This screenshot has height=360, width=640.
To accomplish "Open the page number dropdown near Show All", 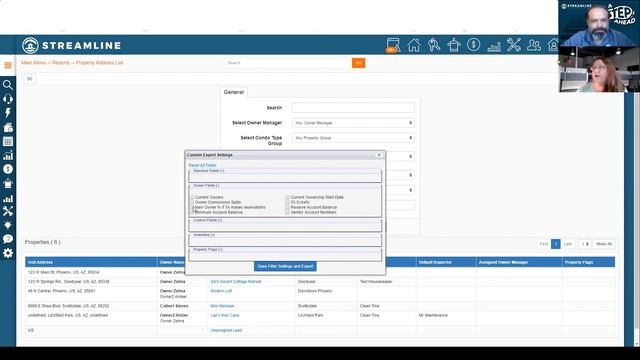I will [584, 244].
